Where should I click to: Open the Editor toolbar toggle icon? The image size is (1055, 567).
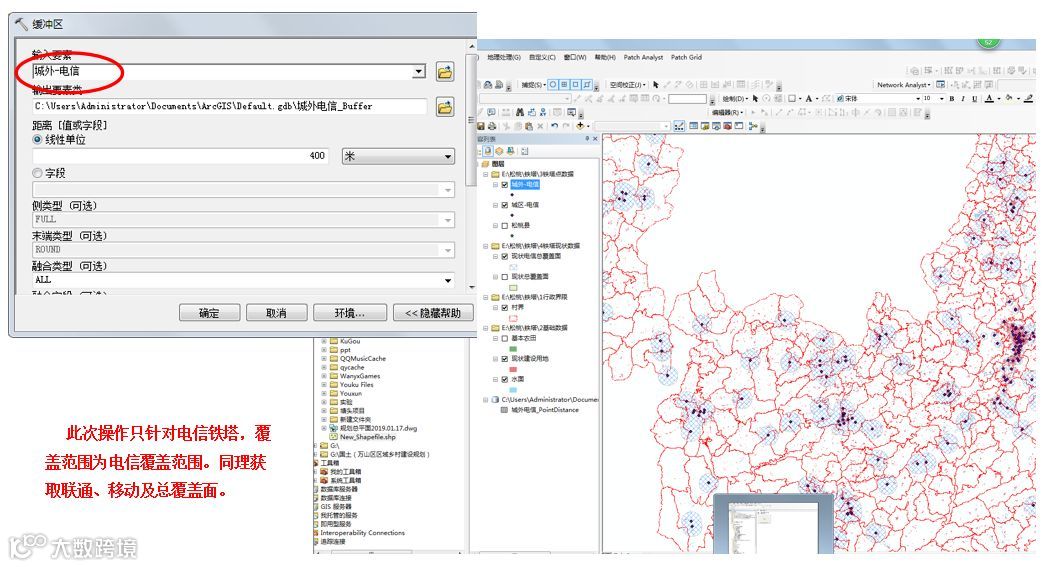679,126
